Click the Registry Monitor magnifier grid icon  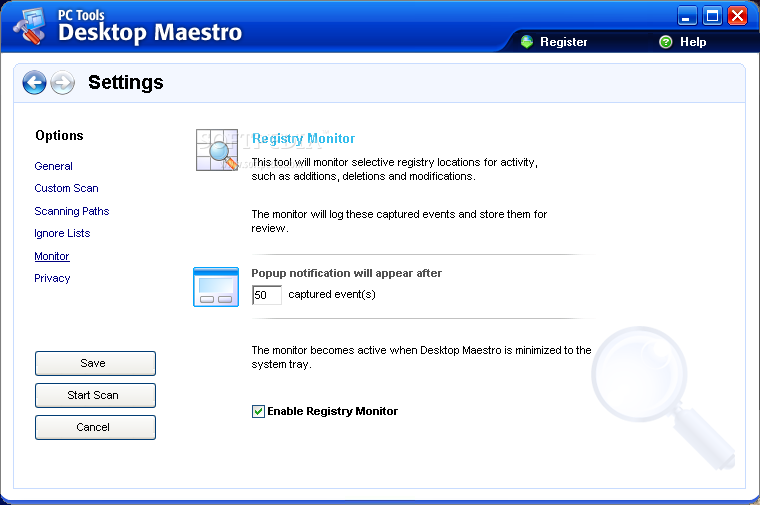point(217,150)
